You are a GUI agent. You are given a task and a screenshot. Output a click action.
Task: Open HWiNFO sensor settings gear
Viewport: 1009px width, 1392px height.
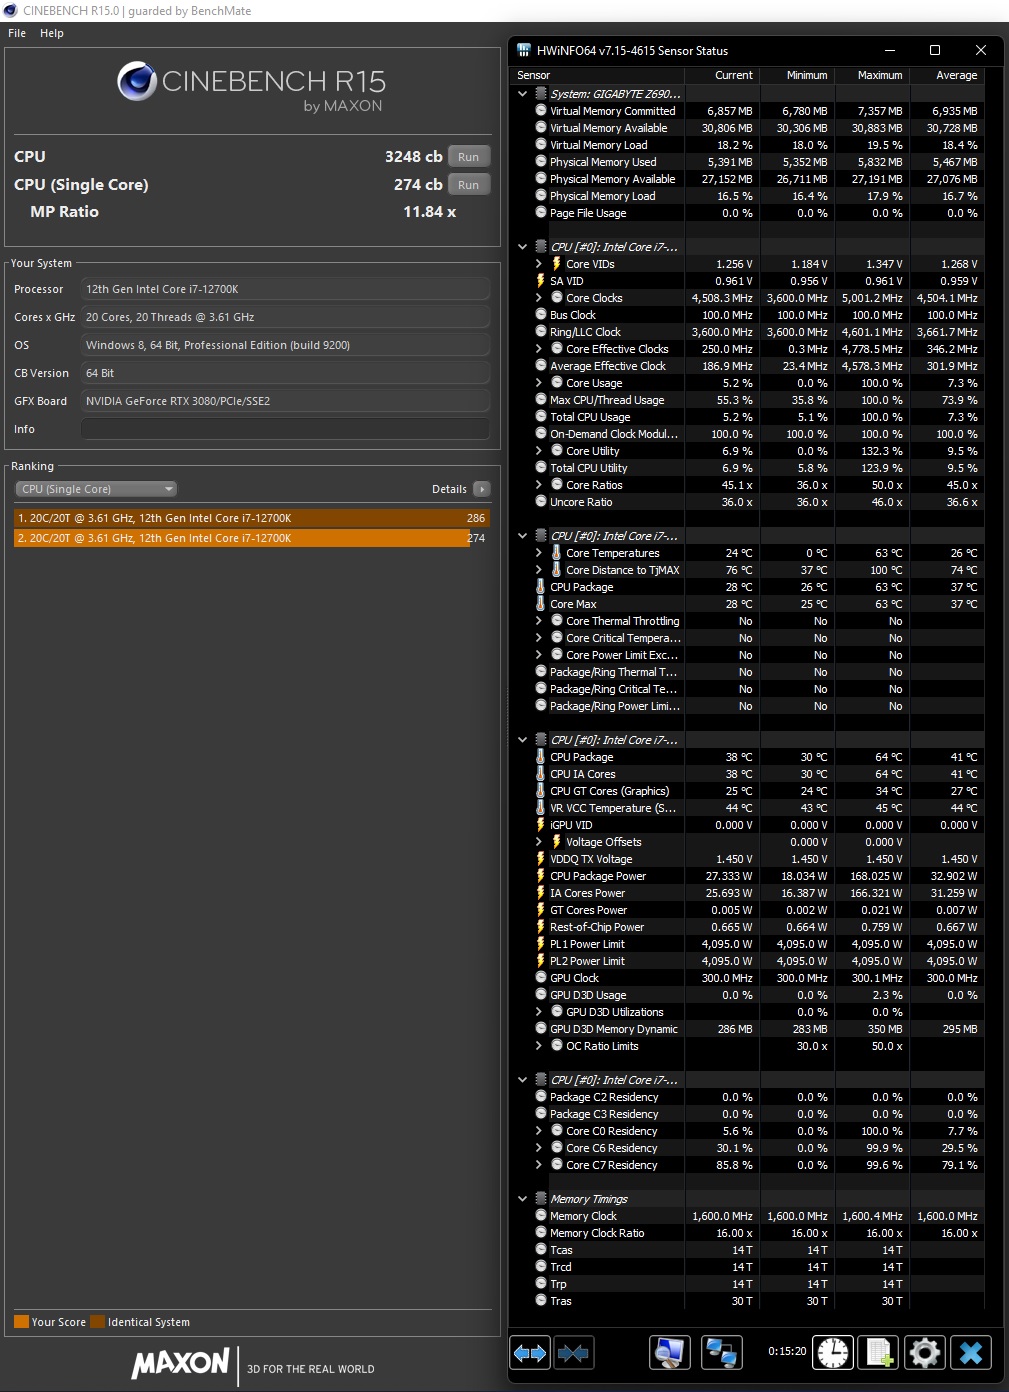point(925,1353)
